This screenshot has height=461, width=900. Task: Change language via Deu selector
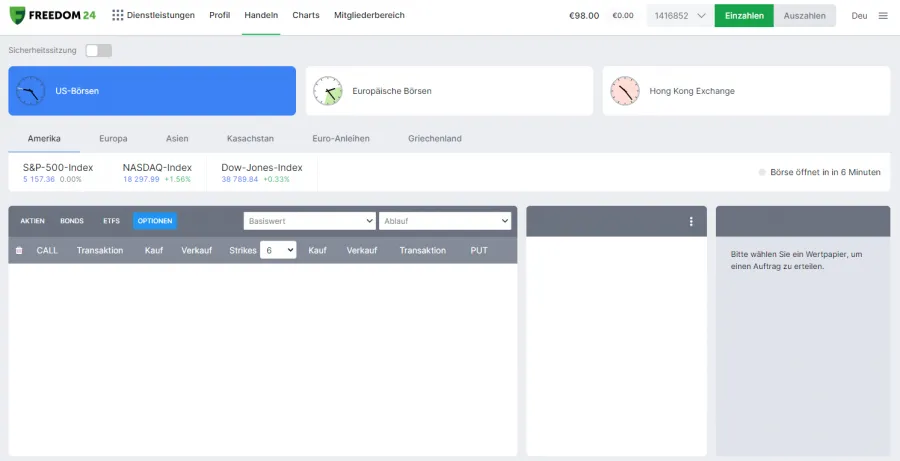(x=859, y=16)
